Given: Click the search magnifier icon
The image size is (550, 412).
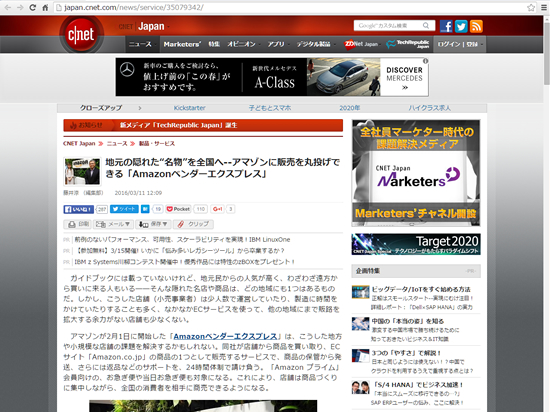Looking at the screenshot, I should tap(426, 26).
